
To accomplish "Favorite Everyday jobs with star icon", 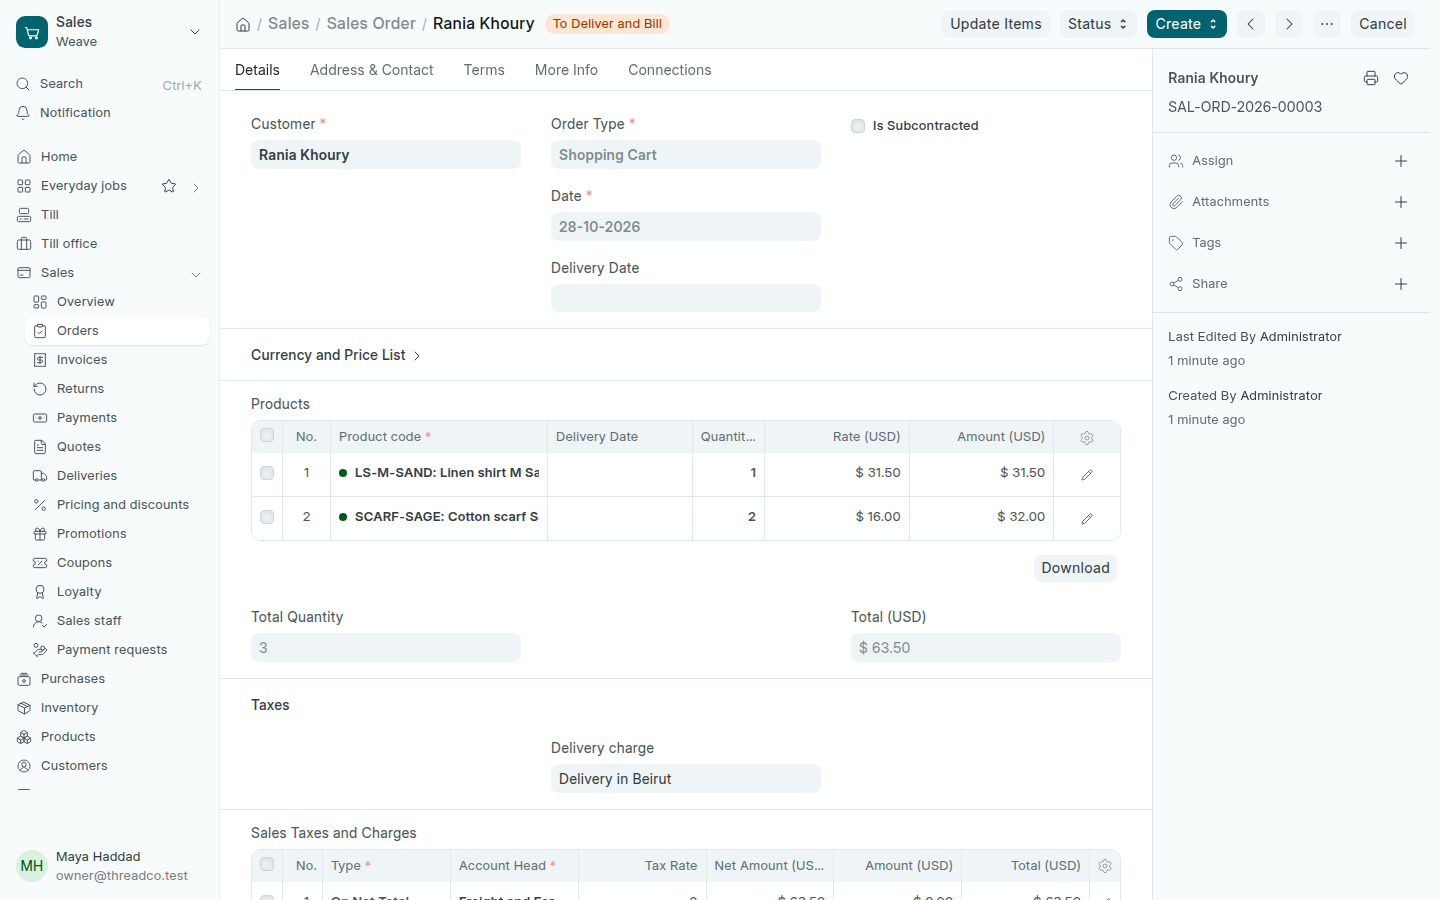I will tap(169, 186).
